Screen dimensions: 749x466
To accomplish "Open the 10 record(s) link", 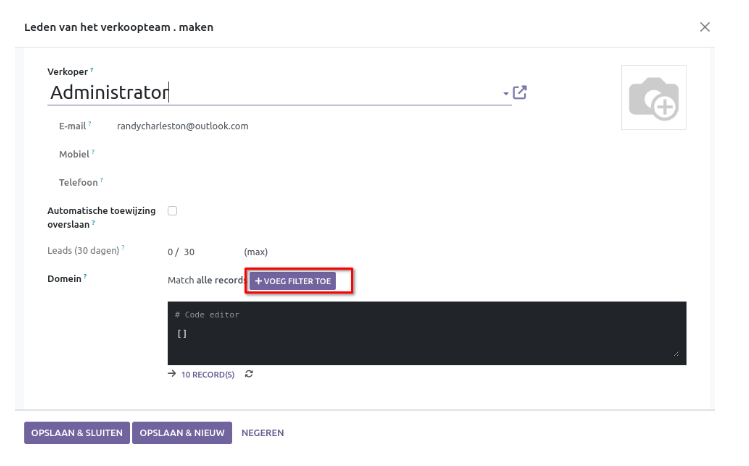I will click(207, 374).
